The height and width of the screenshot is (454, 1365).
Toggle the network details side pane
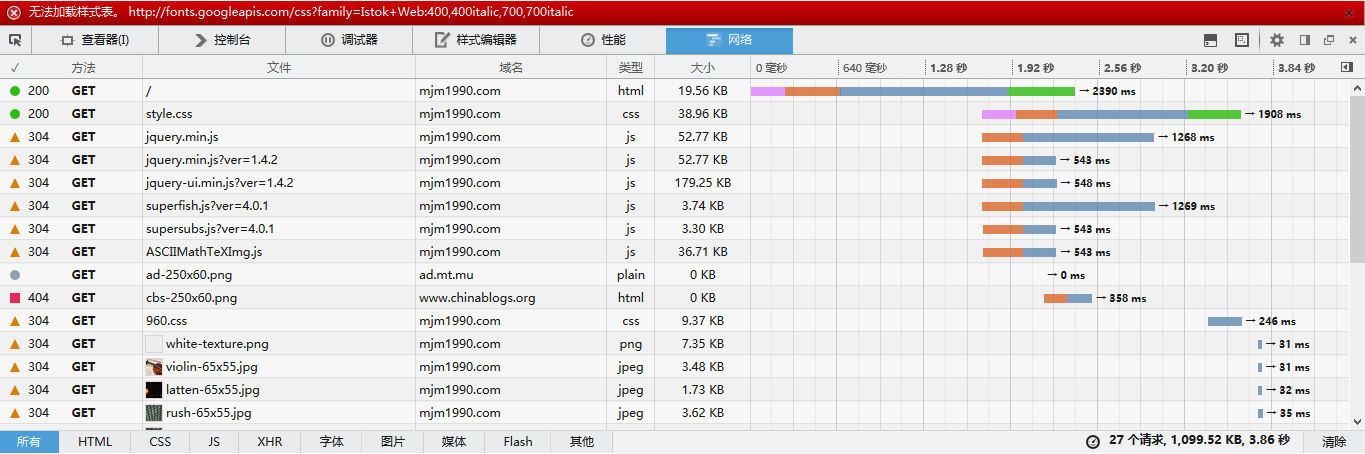tap(1346, 68)
